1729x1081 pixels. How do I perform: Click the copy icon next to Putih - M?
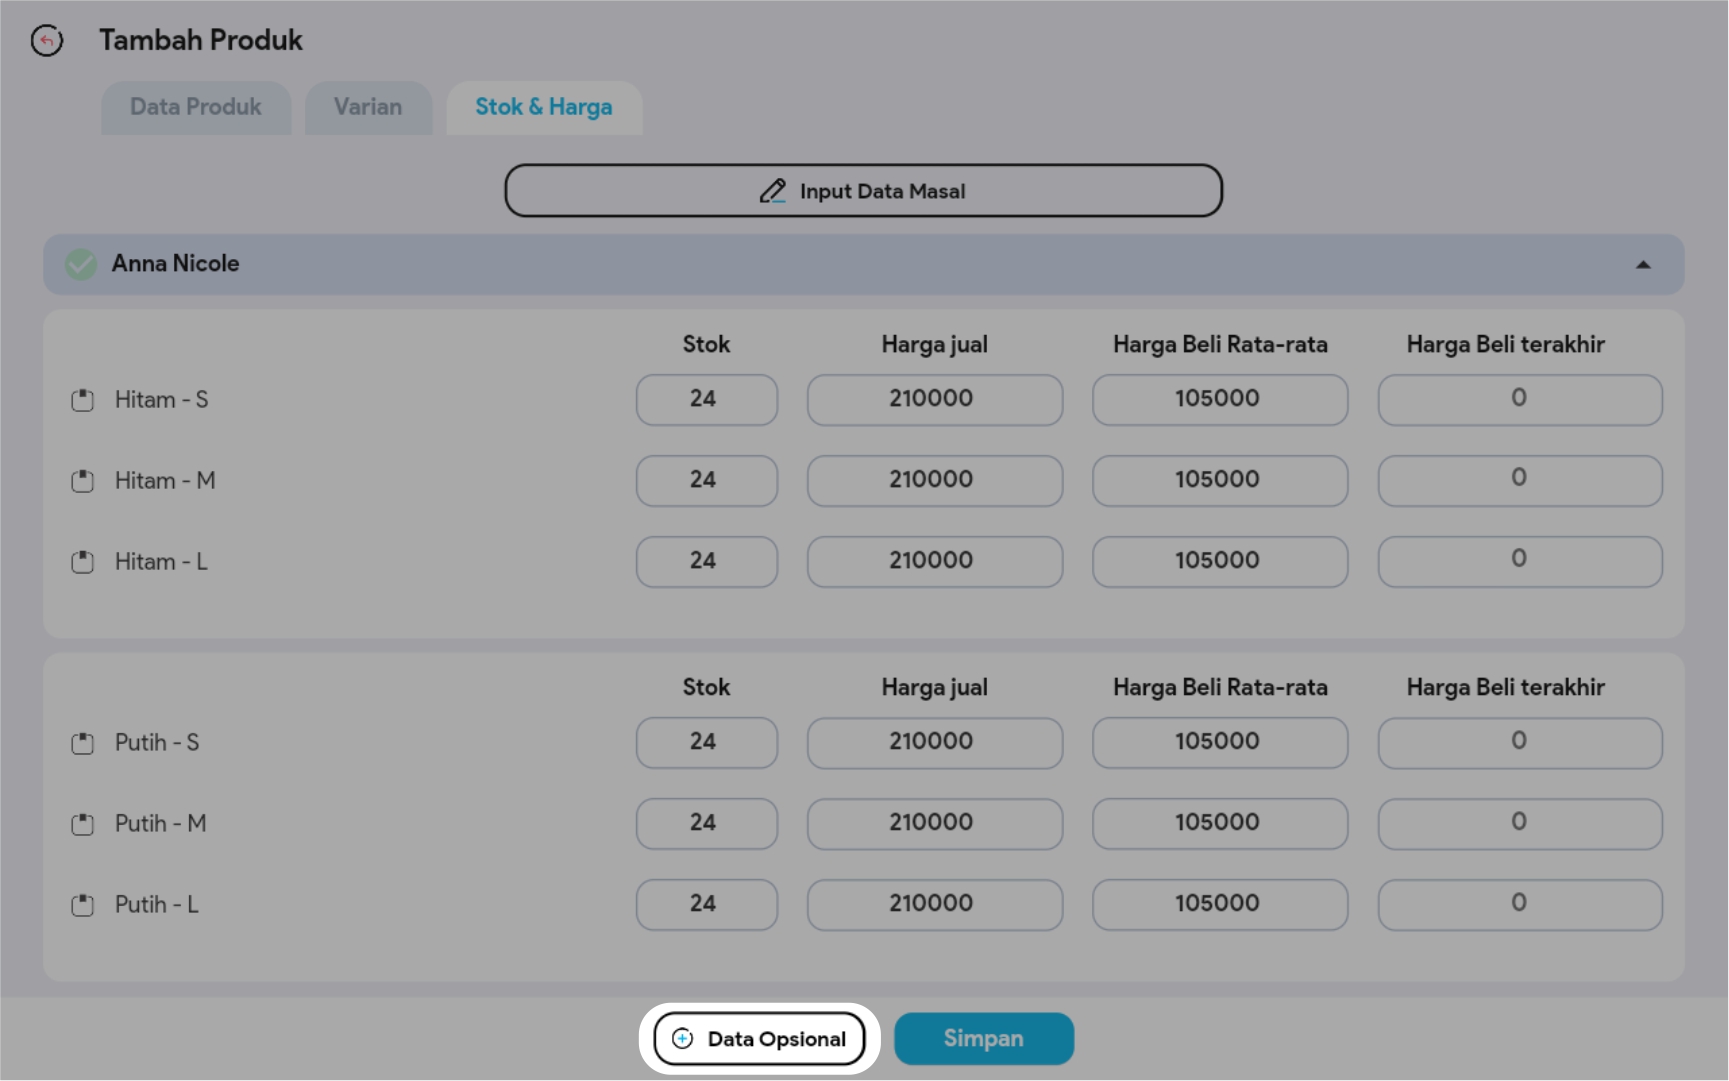83,824
